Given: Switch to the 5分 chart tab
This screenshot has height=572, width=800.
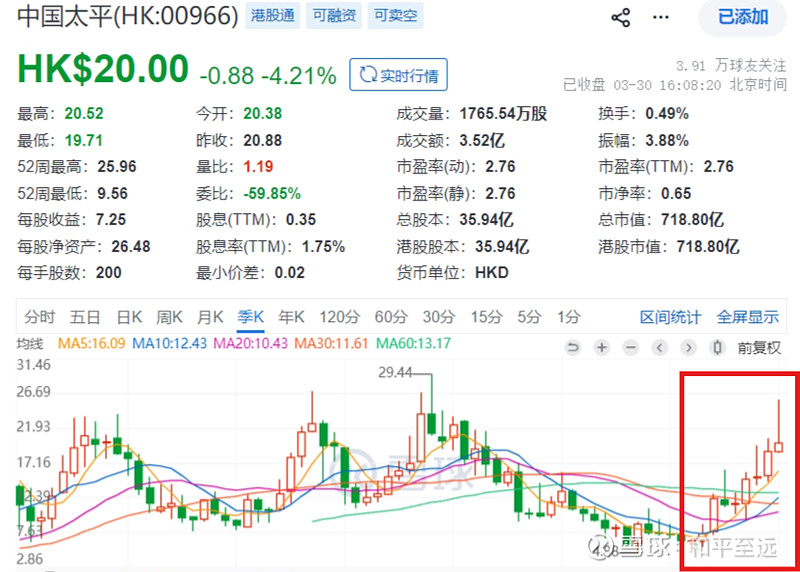Looking at the screenshot, I should click(529, 317).
